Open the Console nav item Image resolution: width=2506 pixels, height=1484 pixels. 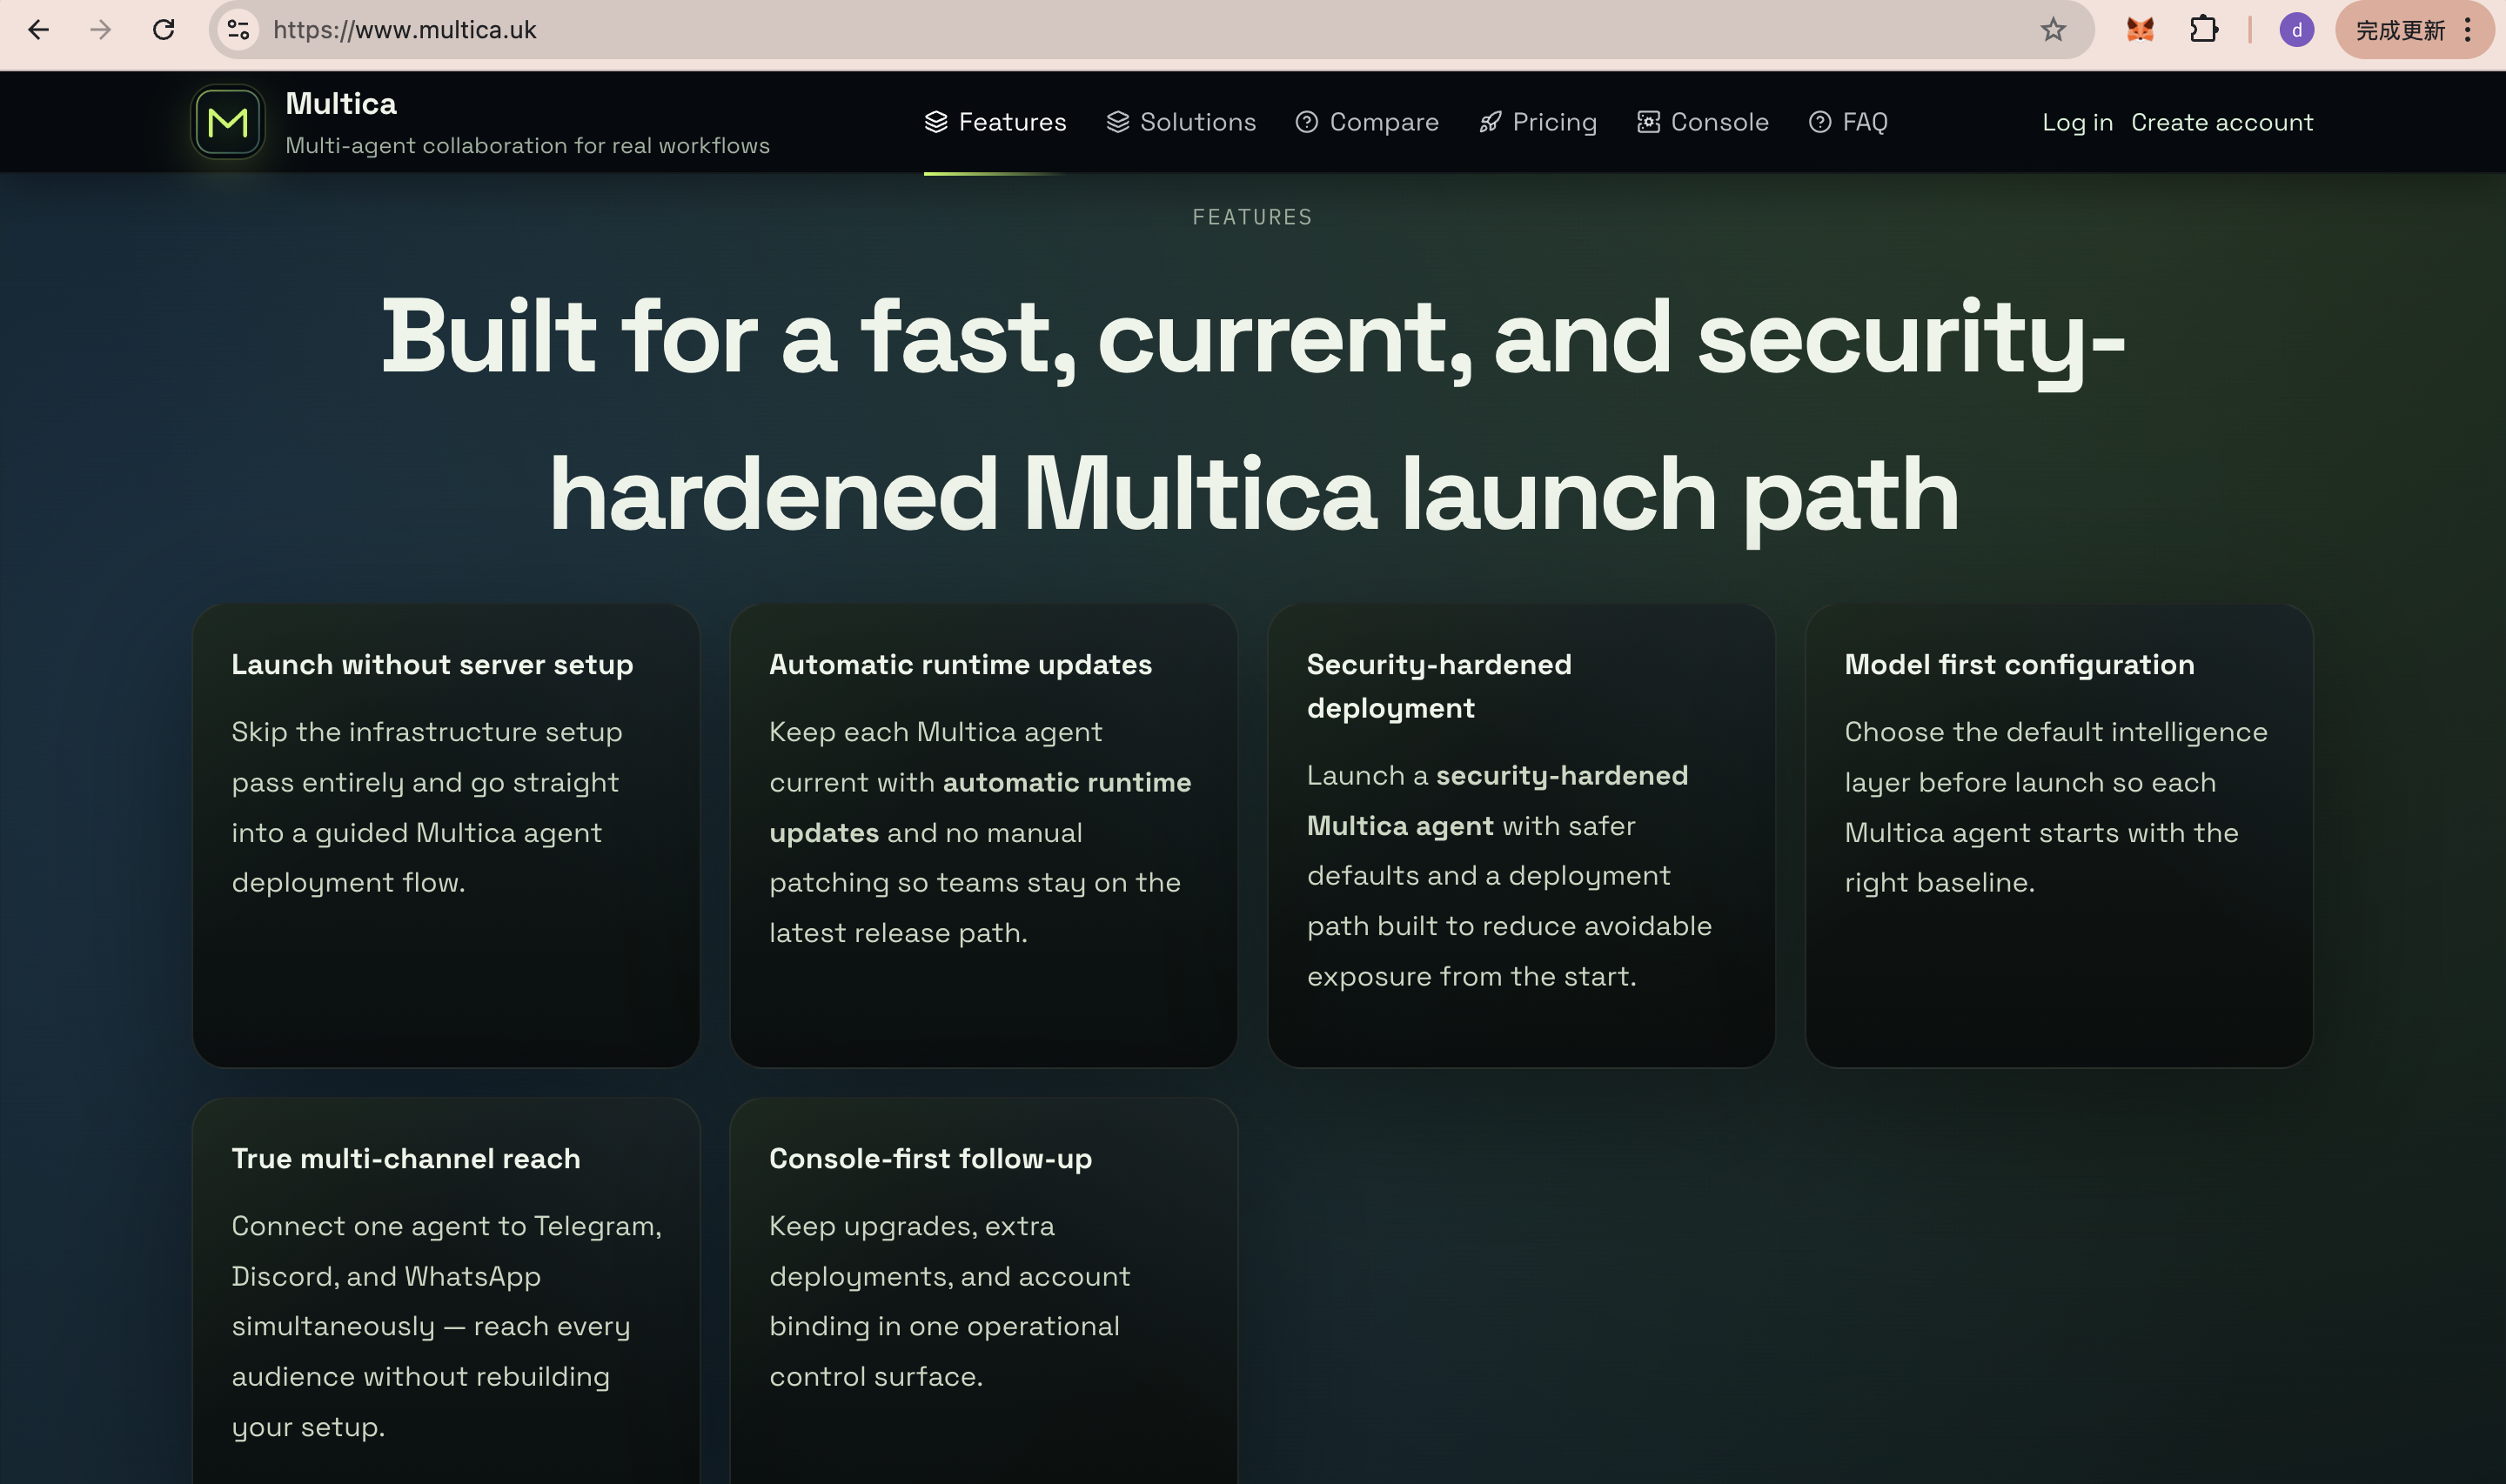1703,122
